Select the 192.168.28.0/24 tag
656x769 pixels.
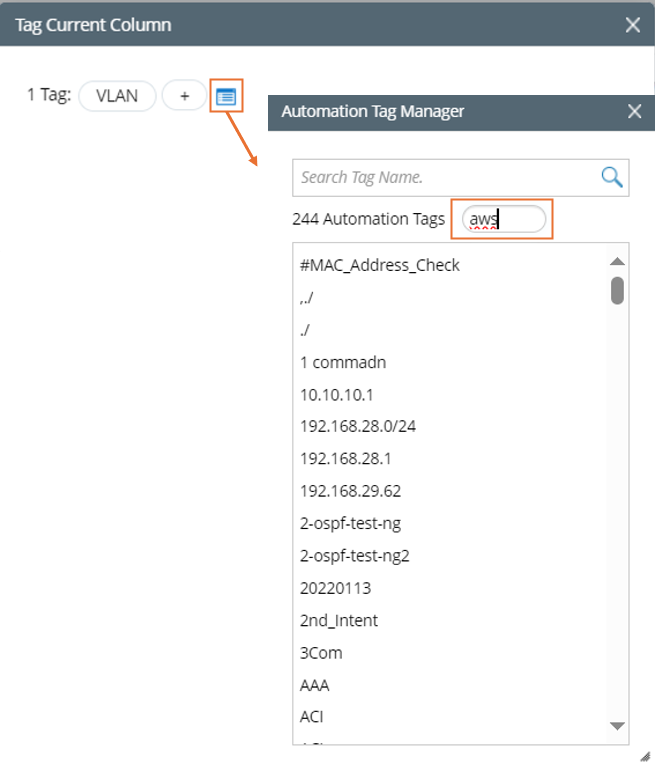click(358, 426)
